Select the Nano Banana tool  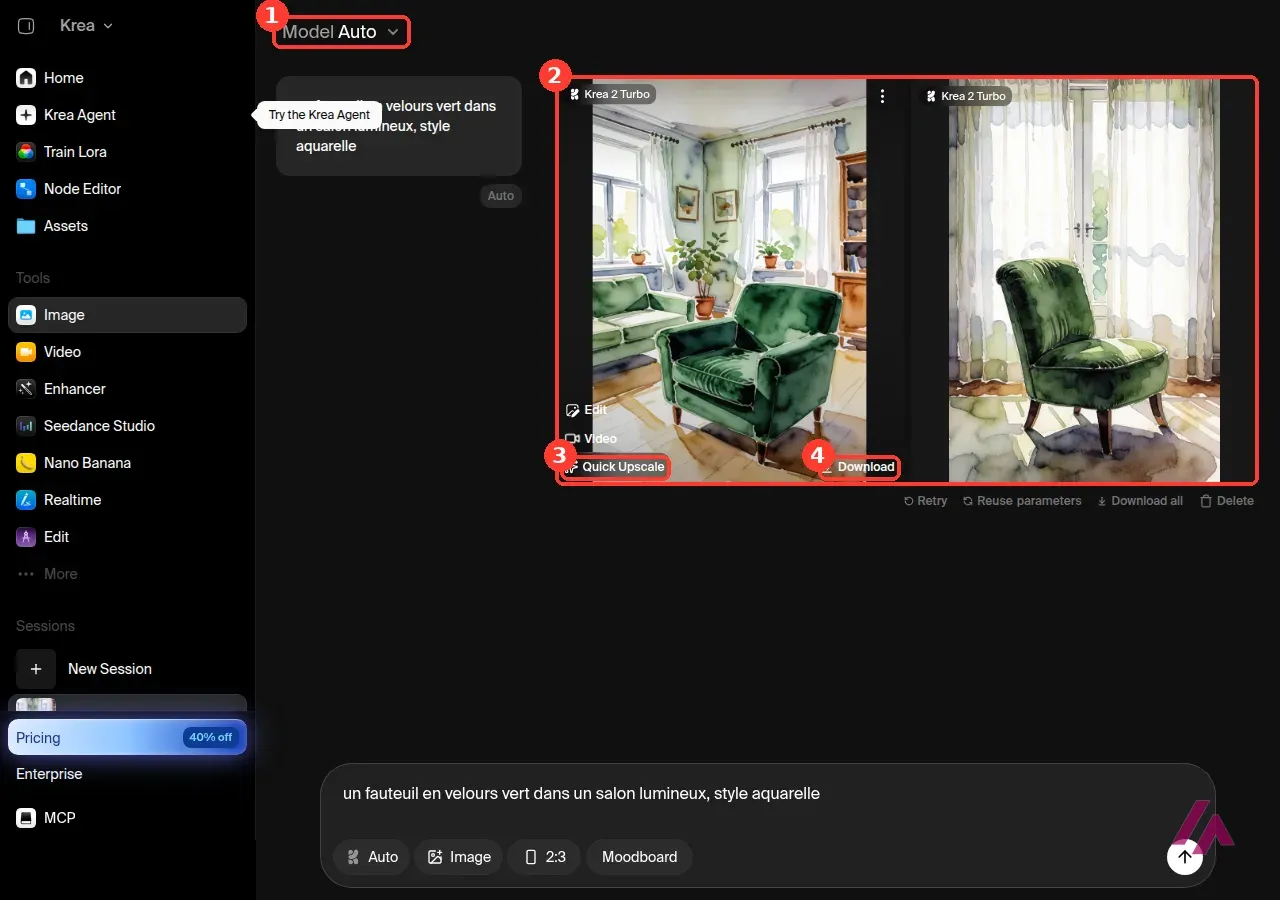coord(127,463)
